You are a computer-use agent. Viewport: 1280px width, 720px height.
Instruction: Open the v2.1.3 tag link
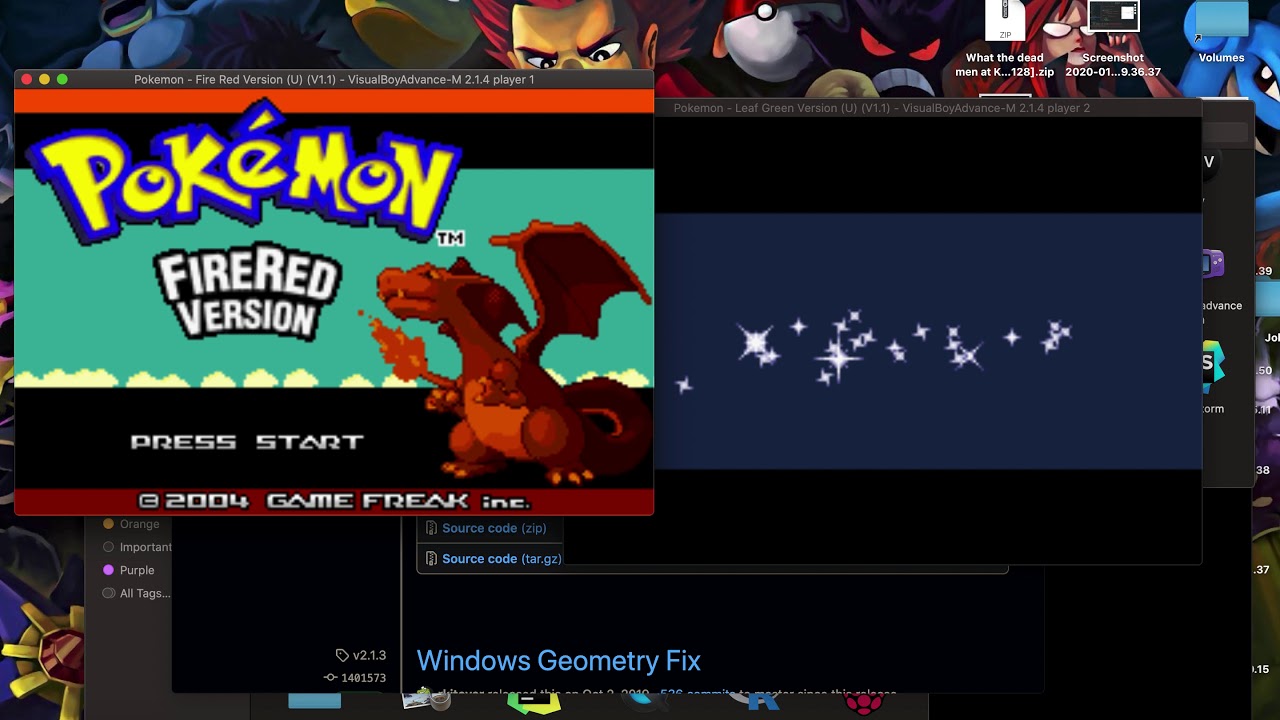(361, 655)
